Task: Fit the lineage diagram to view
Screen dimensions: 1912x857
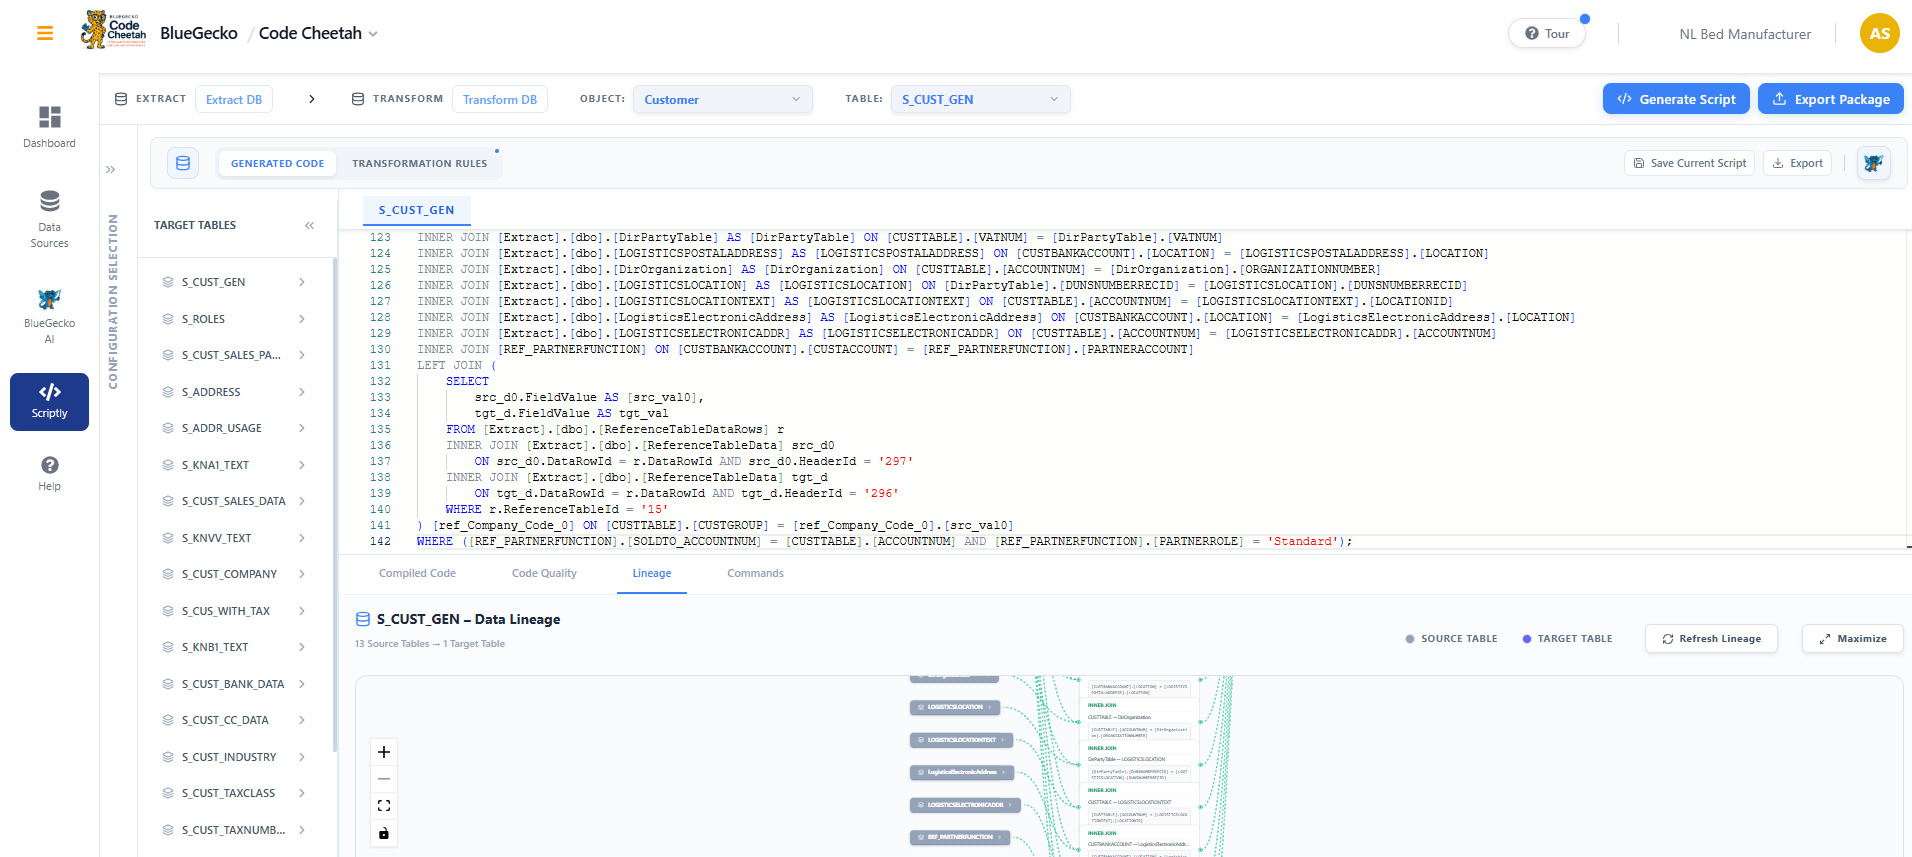Action: [x=384, y=806]
